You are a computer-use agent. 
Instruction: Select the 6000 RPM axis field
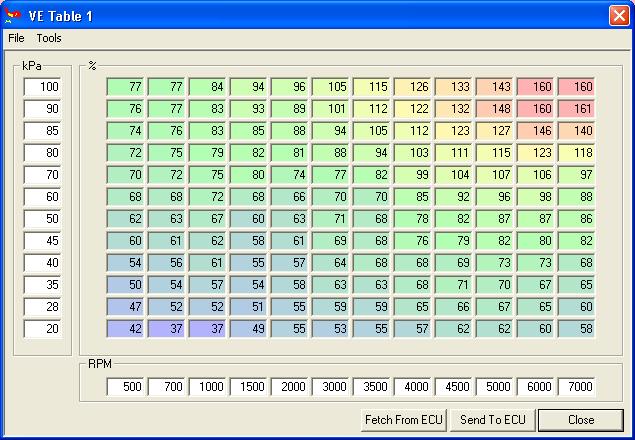tap(535, 387)
